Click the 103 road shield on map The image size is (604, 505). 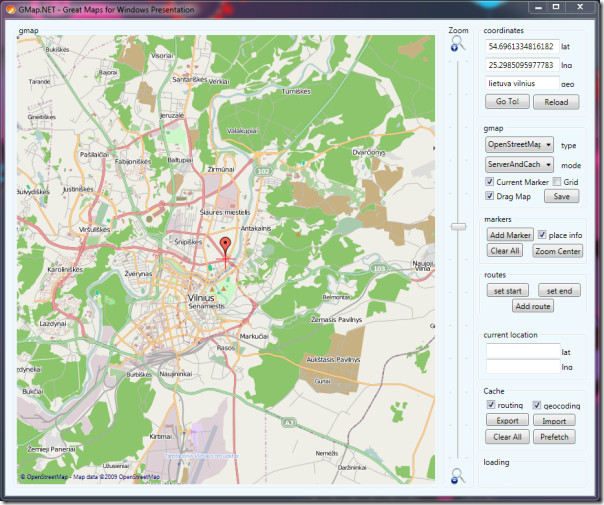click(379, 268)
